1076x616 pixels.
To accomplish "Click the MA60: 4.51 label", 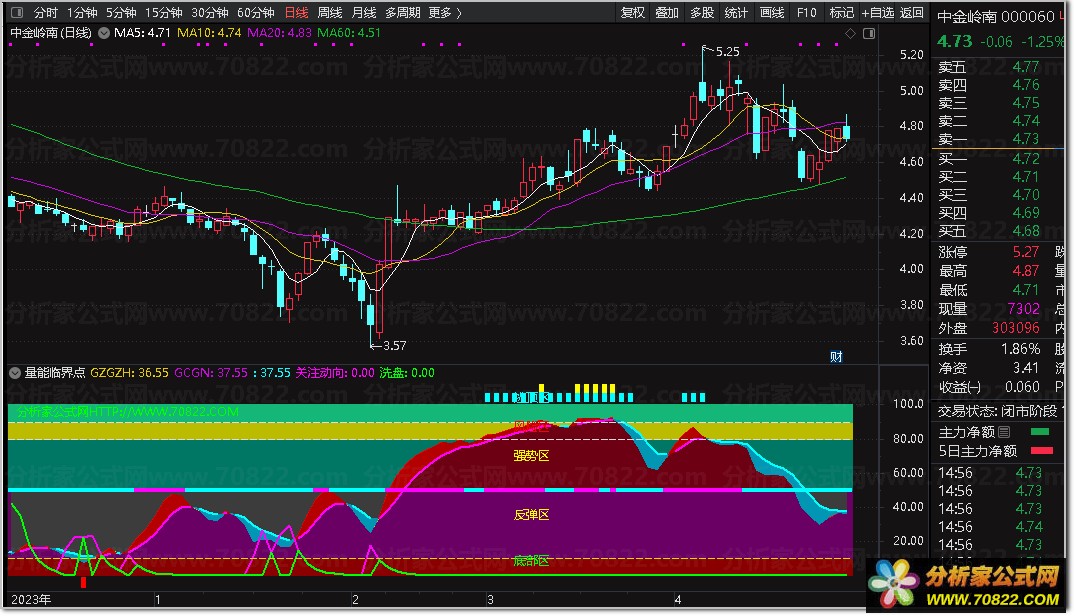I will point(349,33).
